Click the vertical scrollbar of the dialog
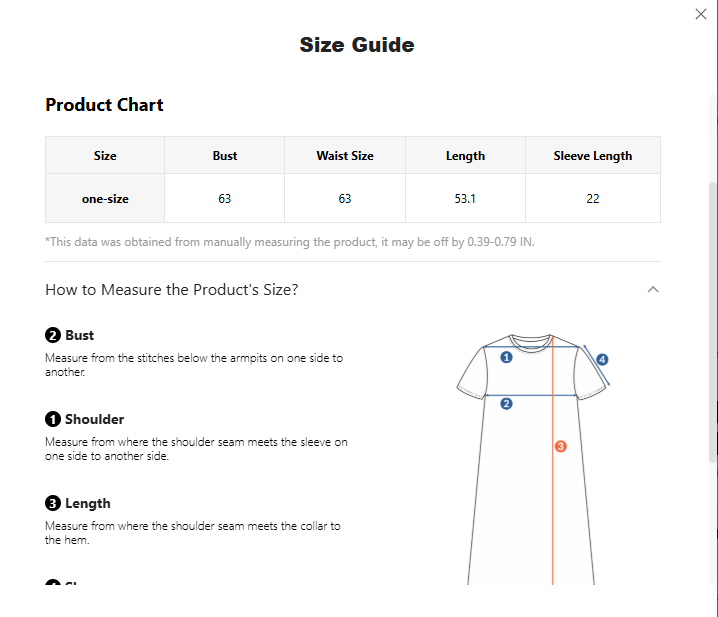The height and width of the screenshot is (617, 718). click(713, 322)
